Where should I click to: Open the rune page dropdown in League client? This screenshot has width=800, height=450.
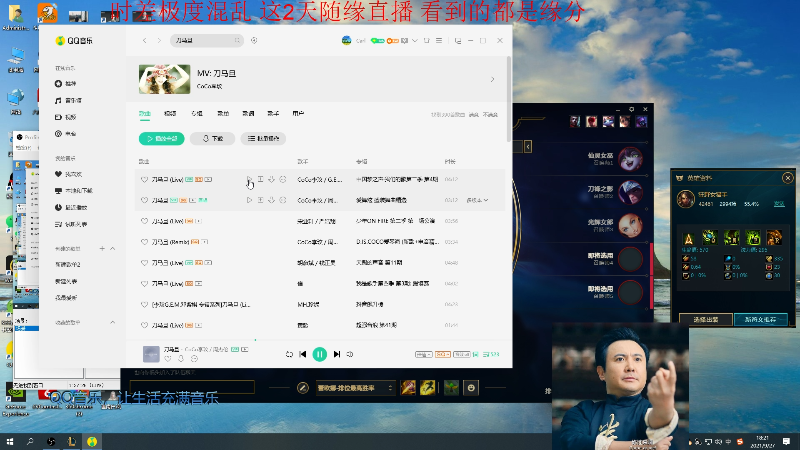coord(355,388)
